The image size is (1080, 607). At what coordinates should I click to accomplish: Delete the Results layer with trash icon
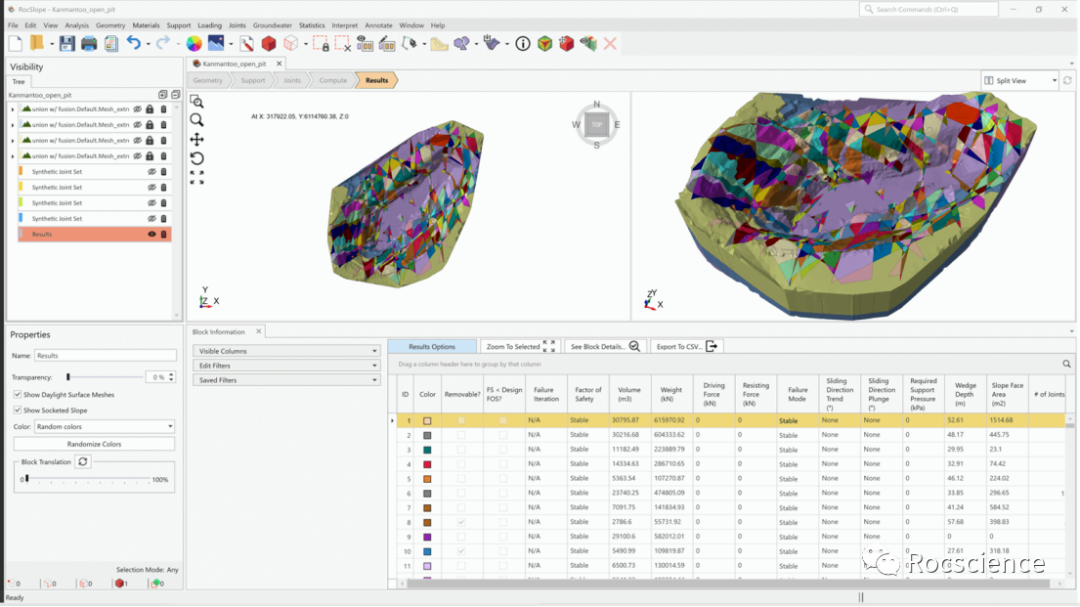coord(164,234)
